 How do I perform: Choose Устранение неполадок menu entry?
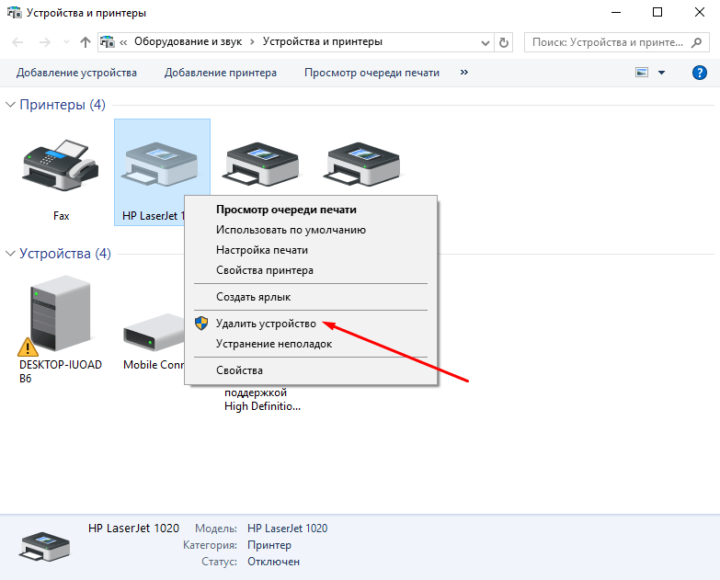pos(274,344)
